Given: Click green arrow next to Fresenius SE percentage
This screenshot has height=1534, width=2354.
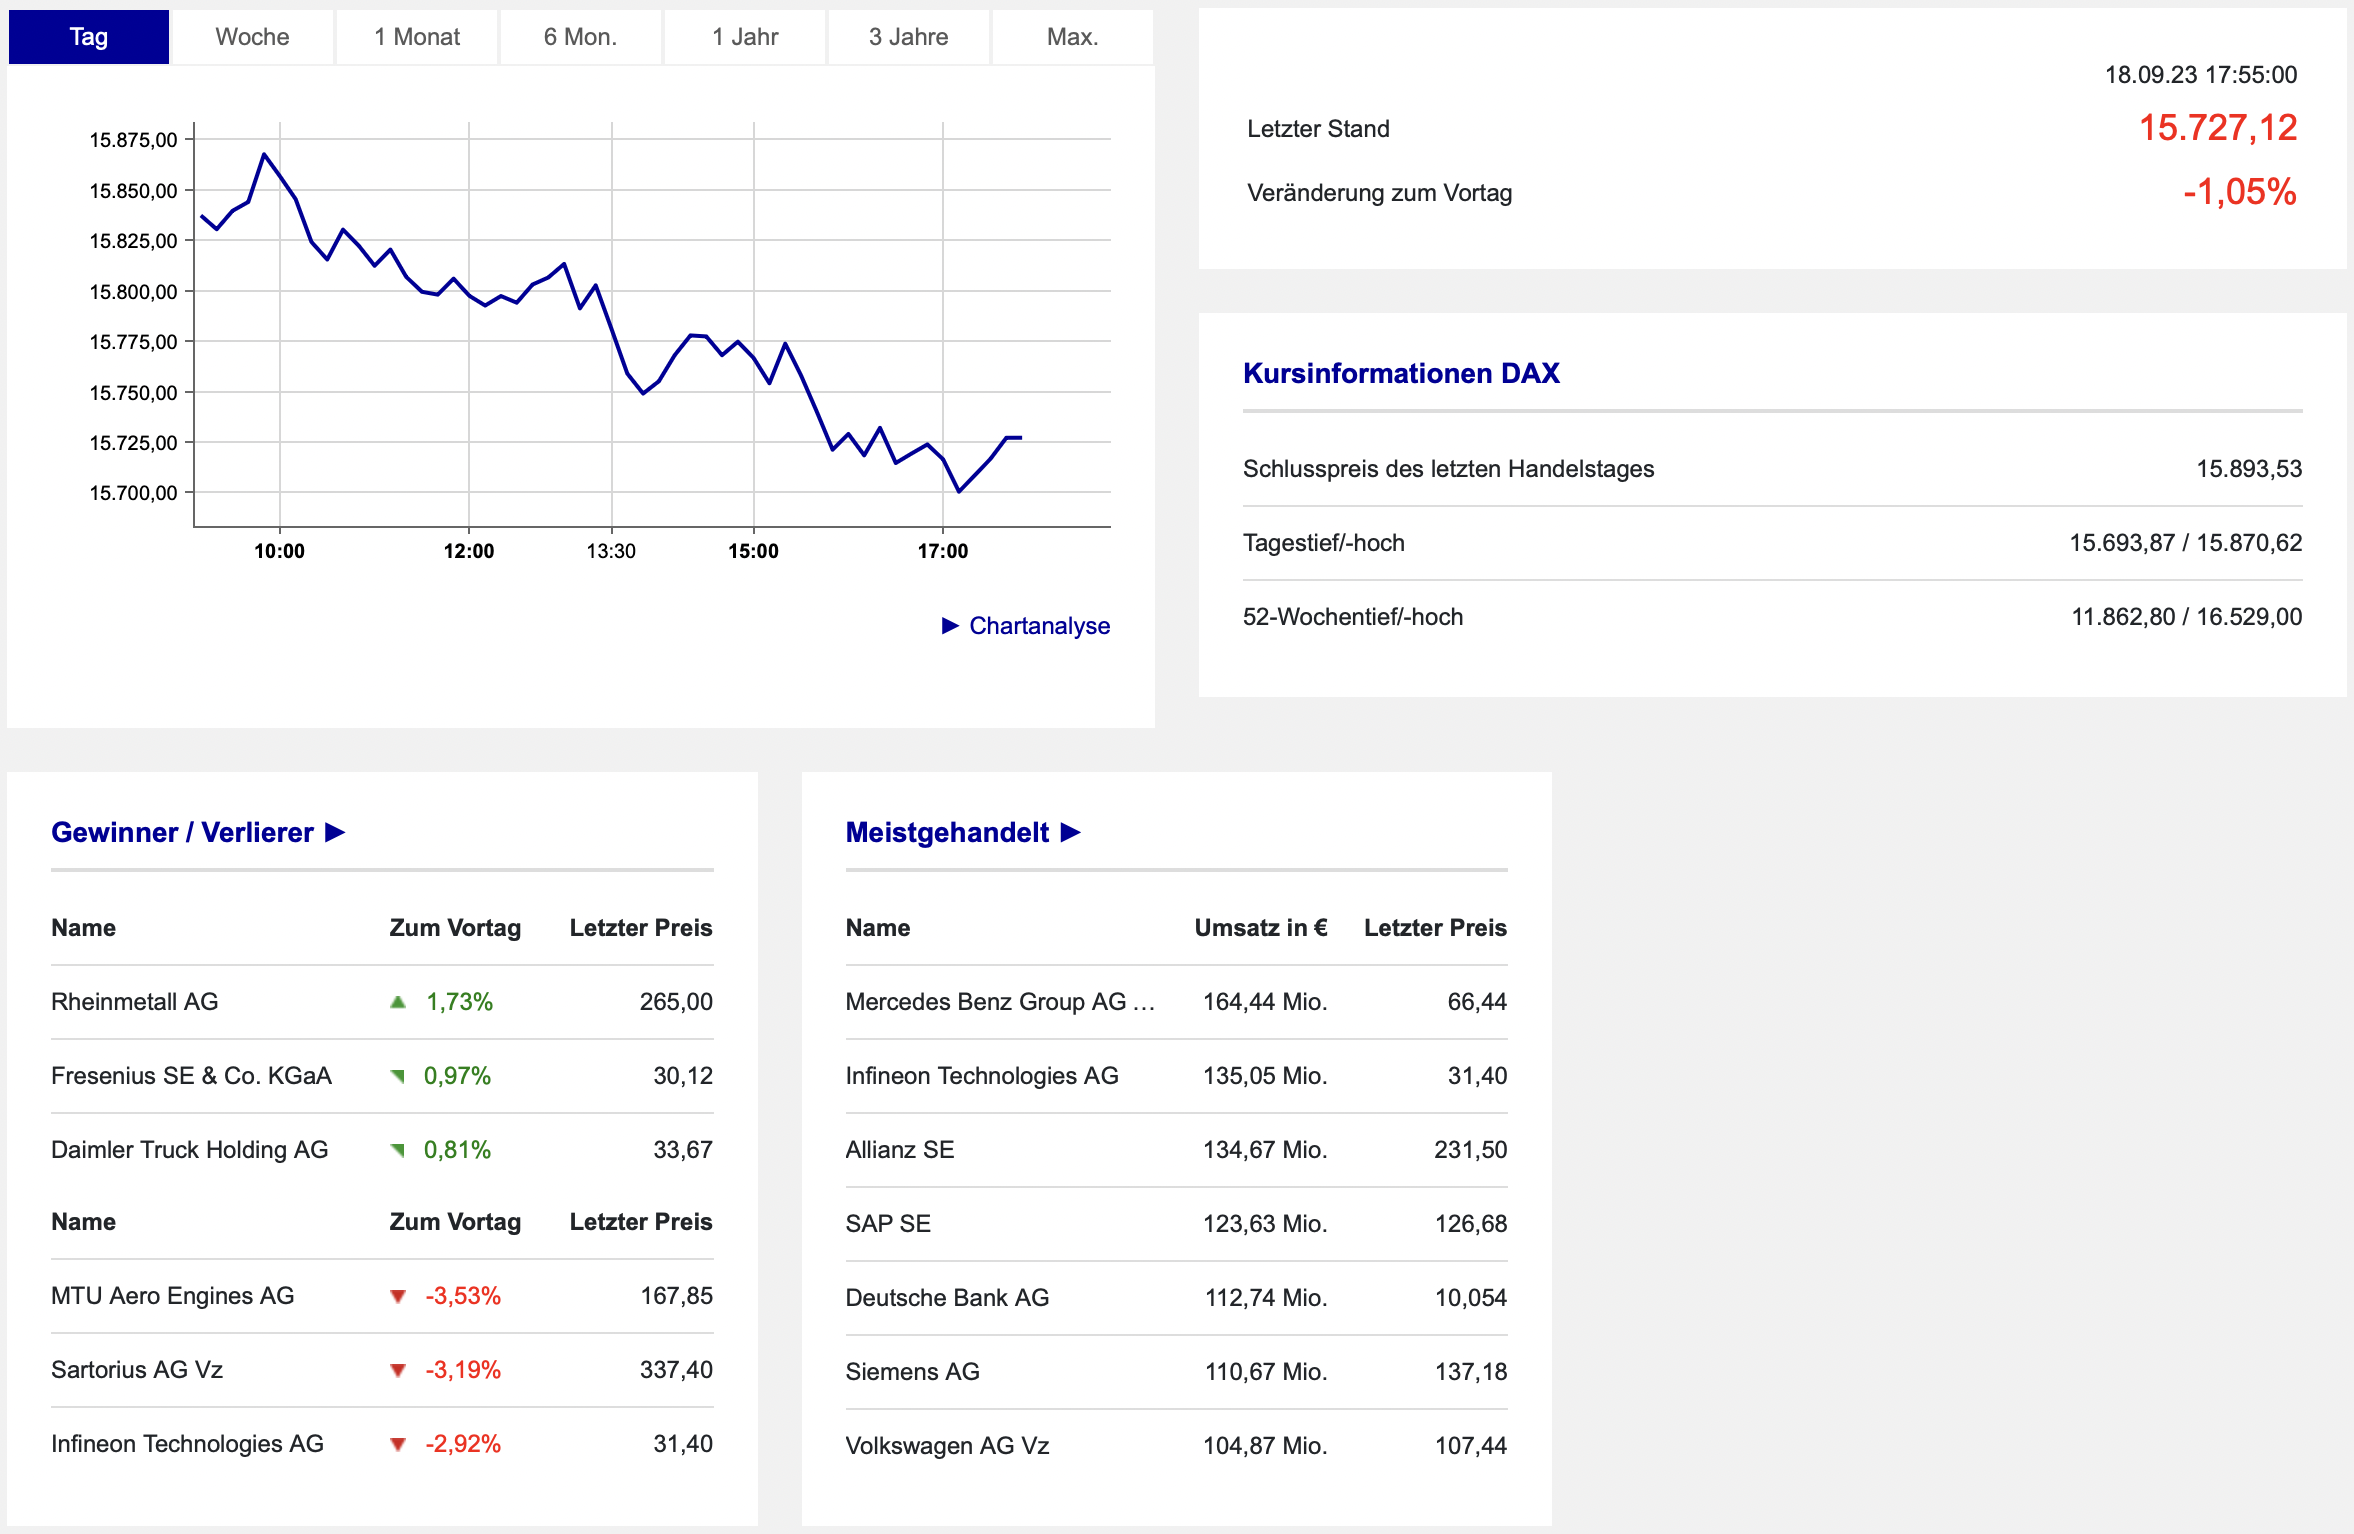Looking at the screenshot, I should coord(398,1076).
